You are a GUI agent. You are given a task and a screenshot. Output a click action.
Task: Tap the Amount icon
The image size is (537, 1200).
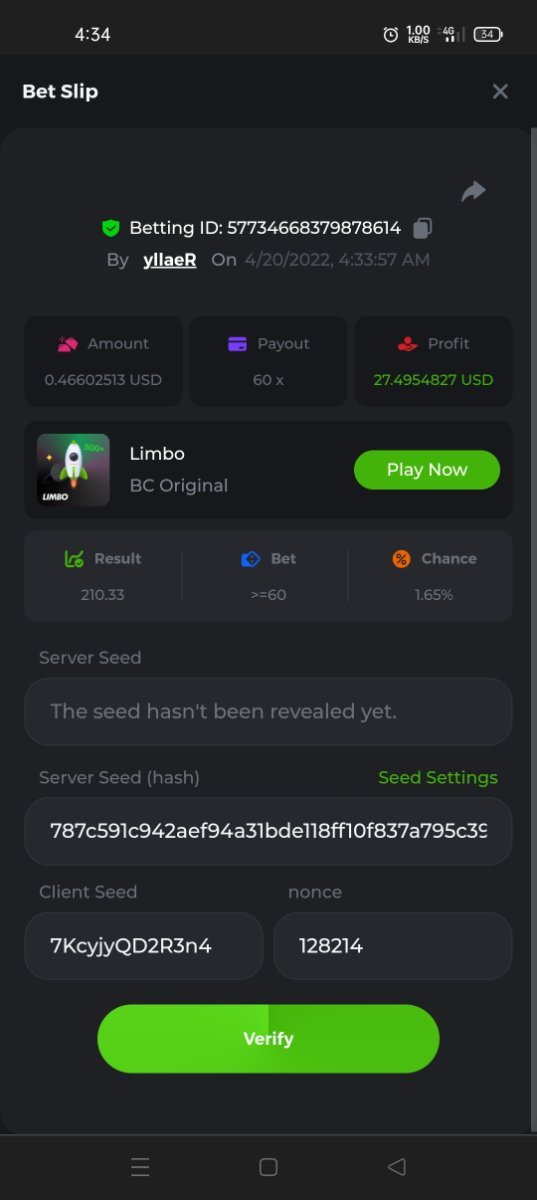67,343
